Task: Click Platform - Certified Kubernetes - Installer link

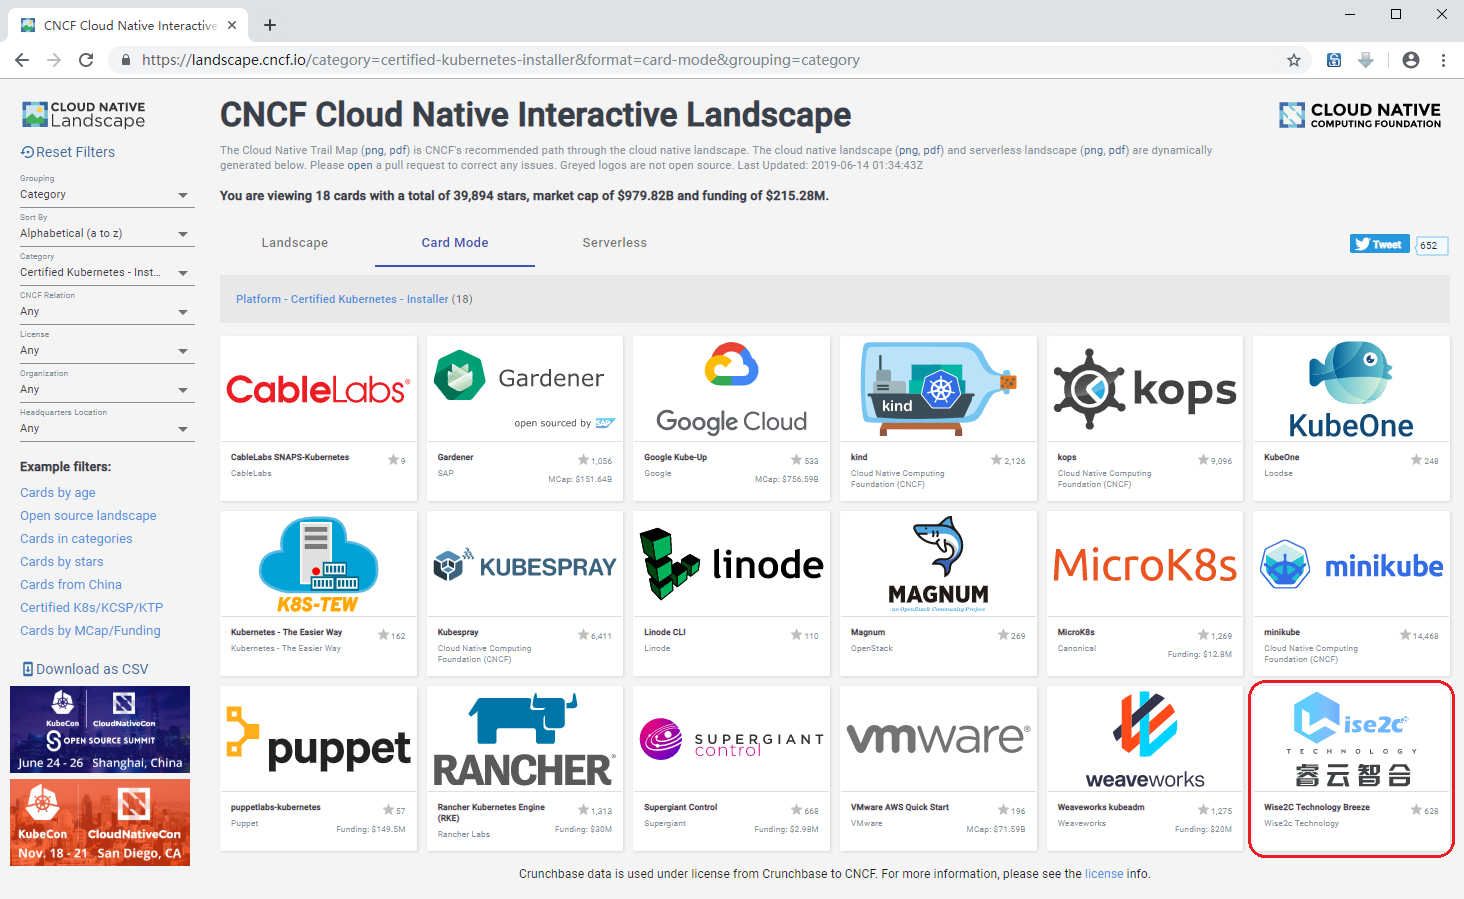Action: pos(342,299)
